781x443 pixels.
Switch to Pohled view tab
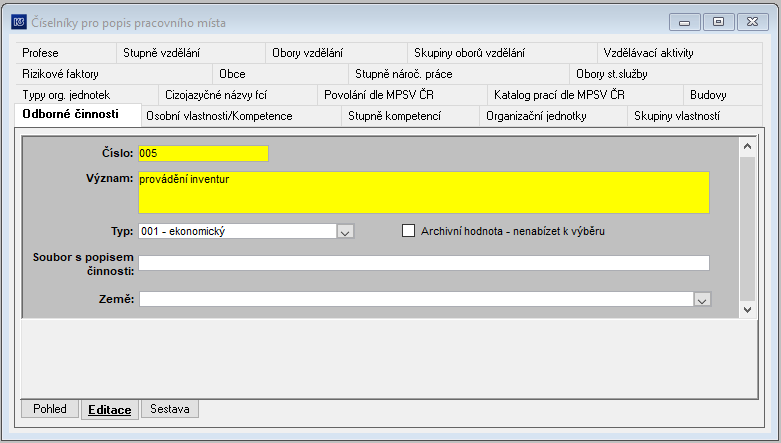pyautogui.click(x=50, y=409)
